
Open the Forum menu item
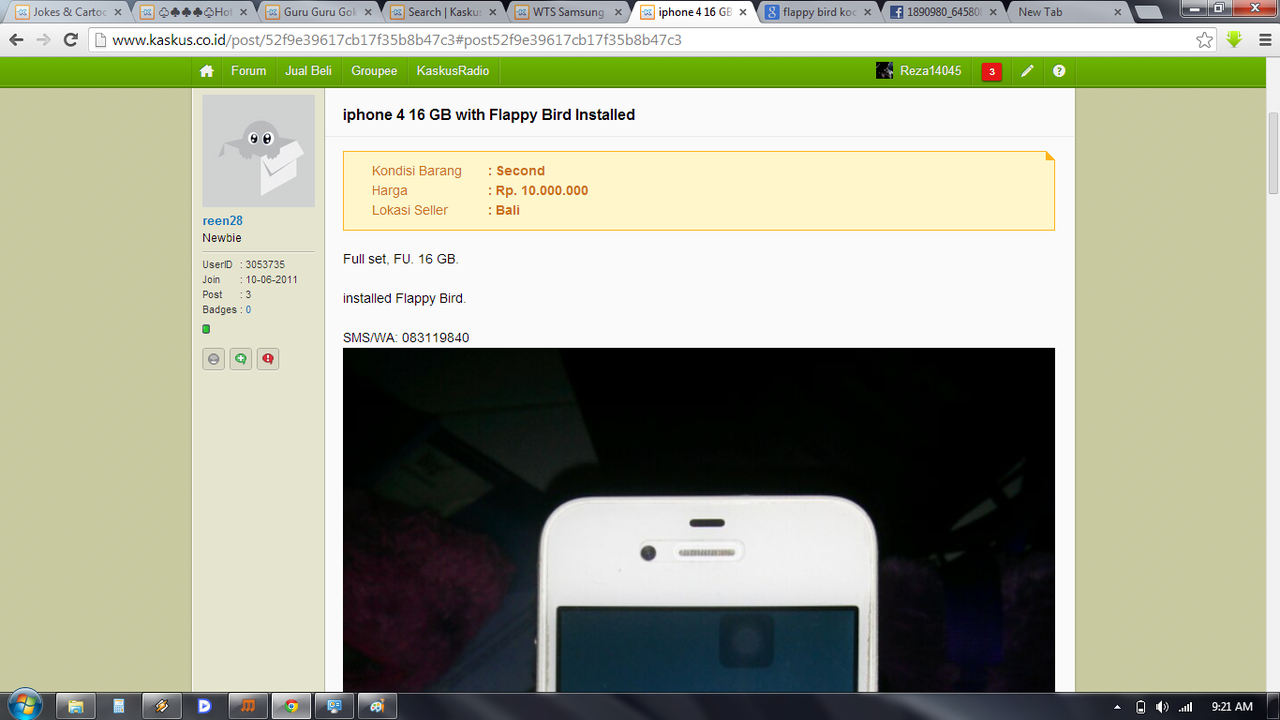248,71
